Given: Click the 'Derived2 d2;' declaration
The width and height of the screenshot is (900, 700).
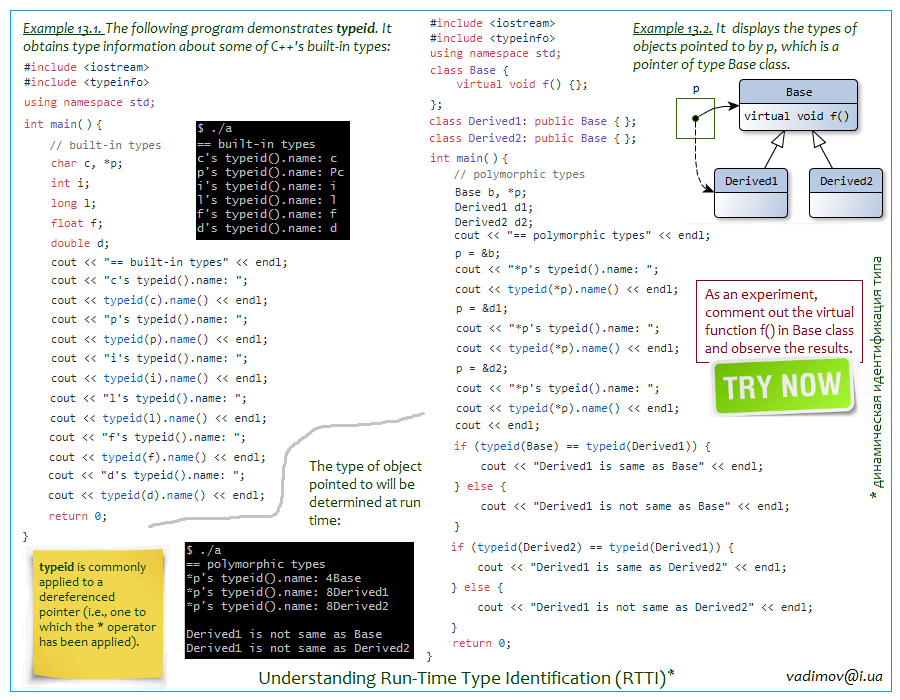Looking at the screenshot, I should [494, 222].
